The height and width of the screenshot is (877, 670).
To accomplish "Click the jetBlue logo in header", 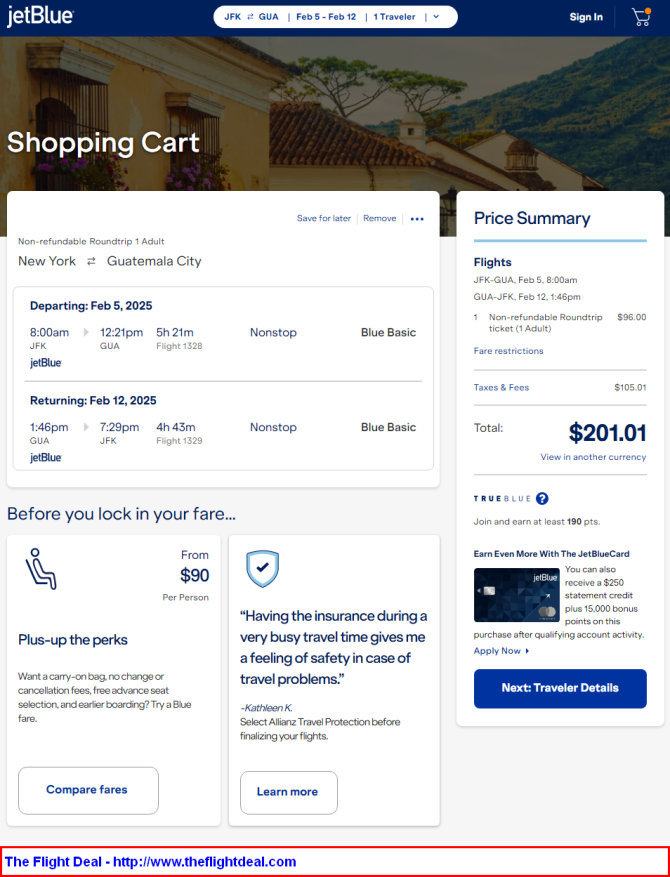I will tap(40, 16).
